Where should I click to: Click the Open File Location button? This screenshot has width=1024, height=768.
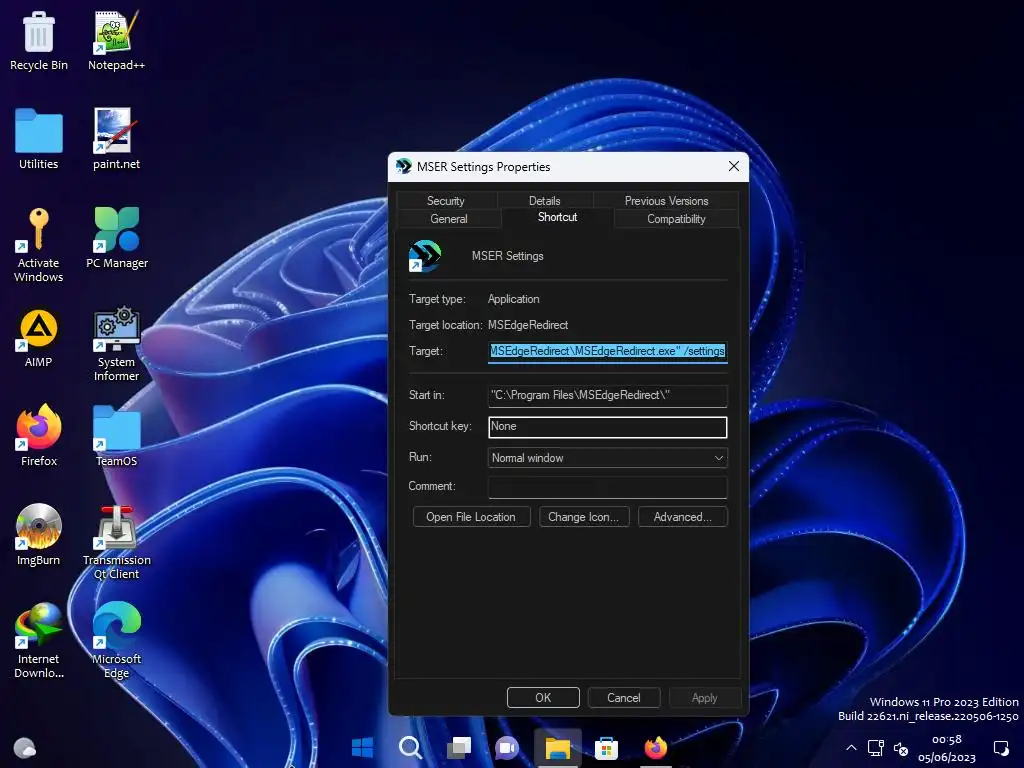click(x=471, y=517)
